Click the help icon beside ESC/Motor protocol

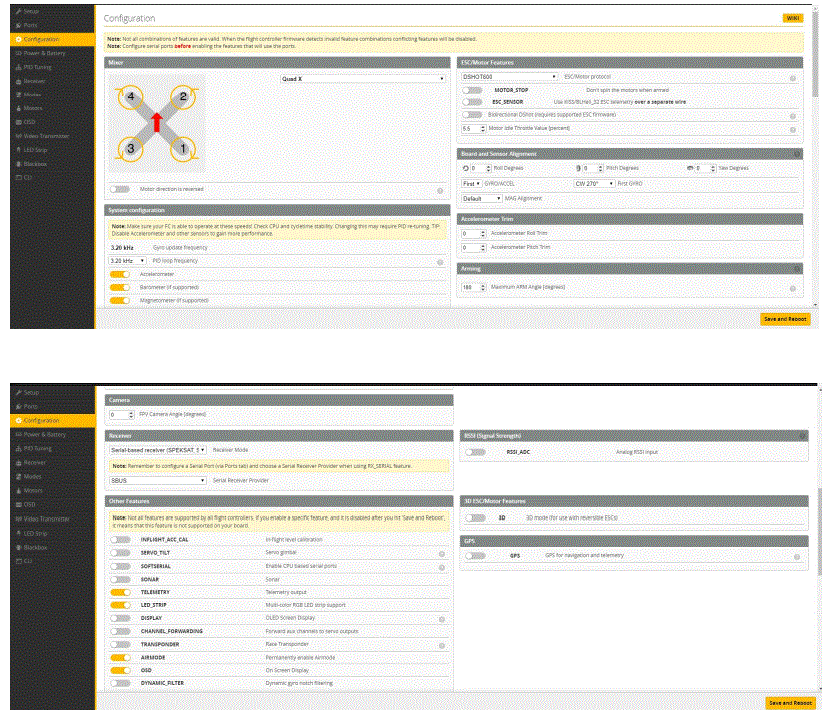tap(792, 78)
